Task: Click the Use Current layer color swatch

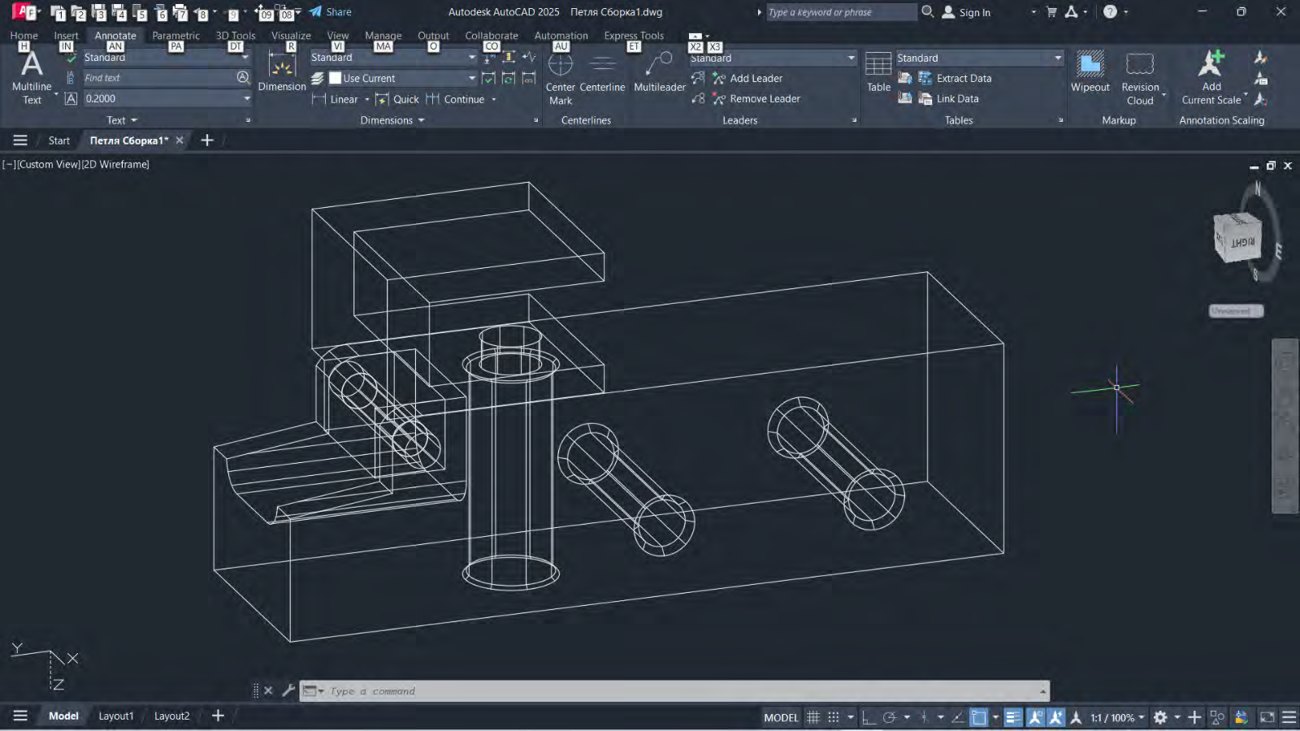Action: [335, 78]
